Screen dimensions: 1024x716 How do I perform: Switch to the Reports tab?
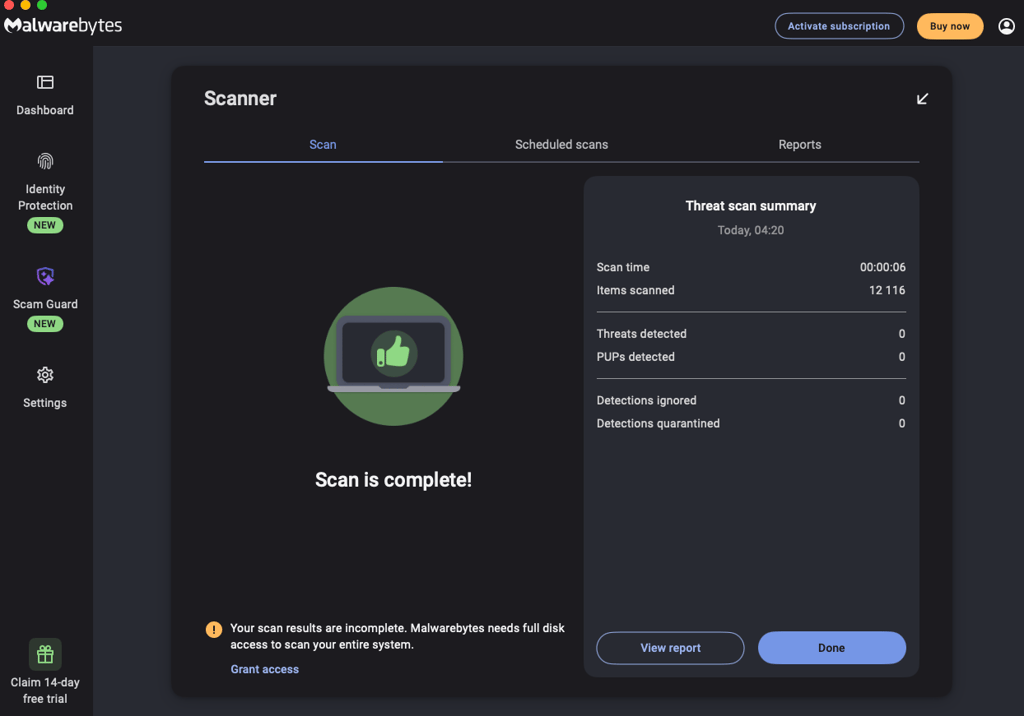(800, 144)
